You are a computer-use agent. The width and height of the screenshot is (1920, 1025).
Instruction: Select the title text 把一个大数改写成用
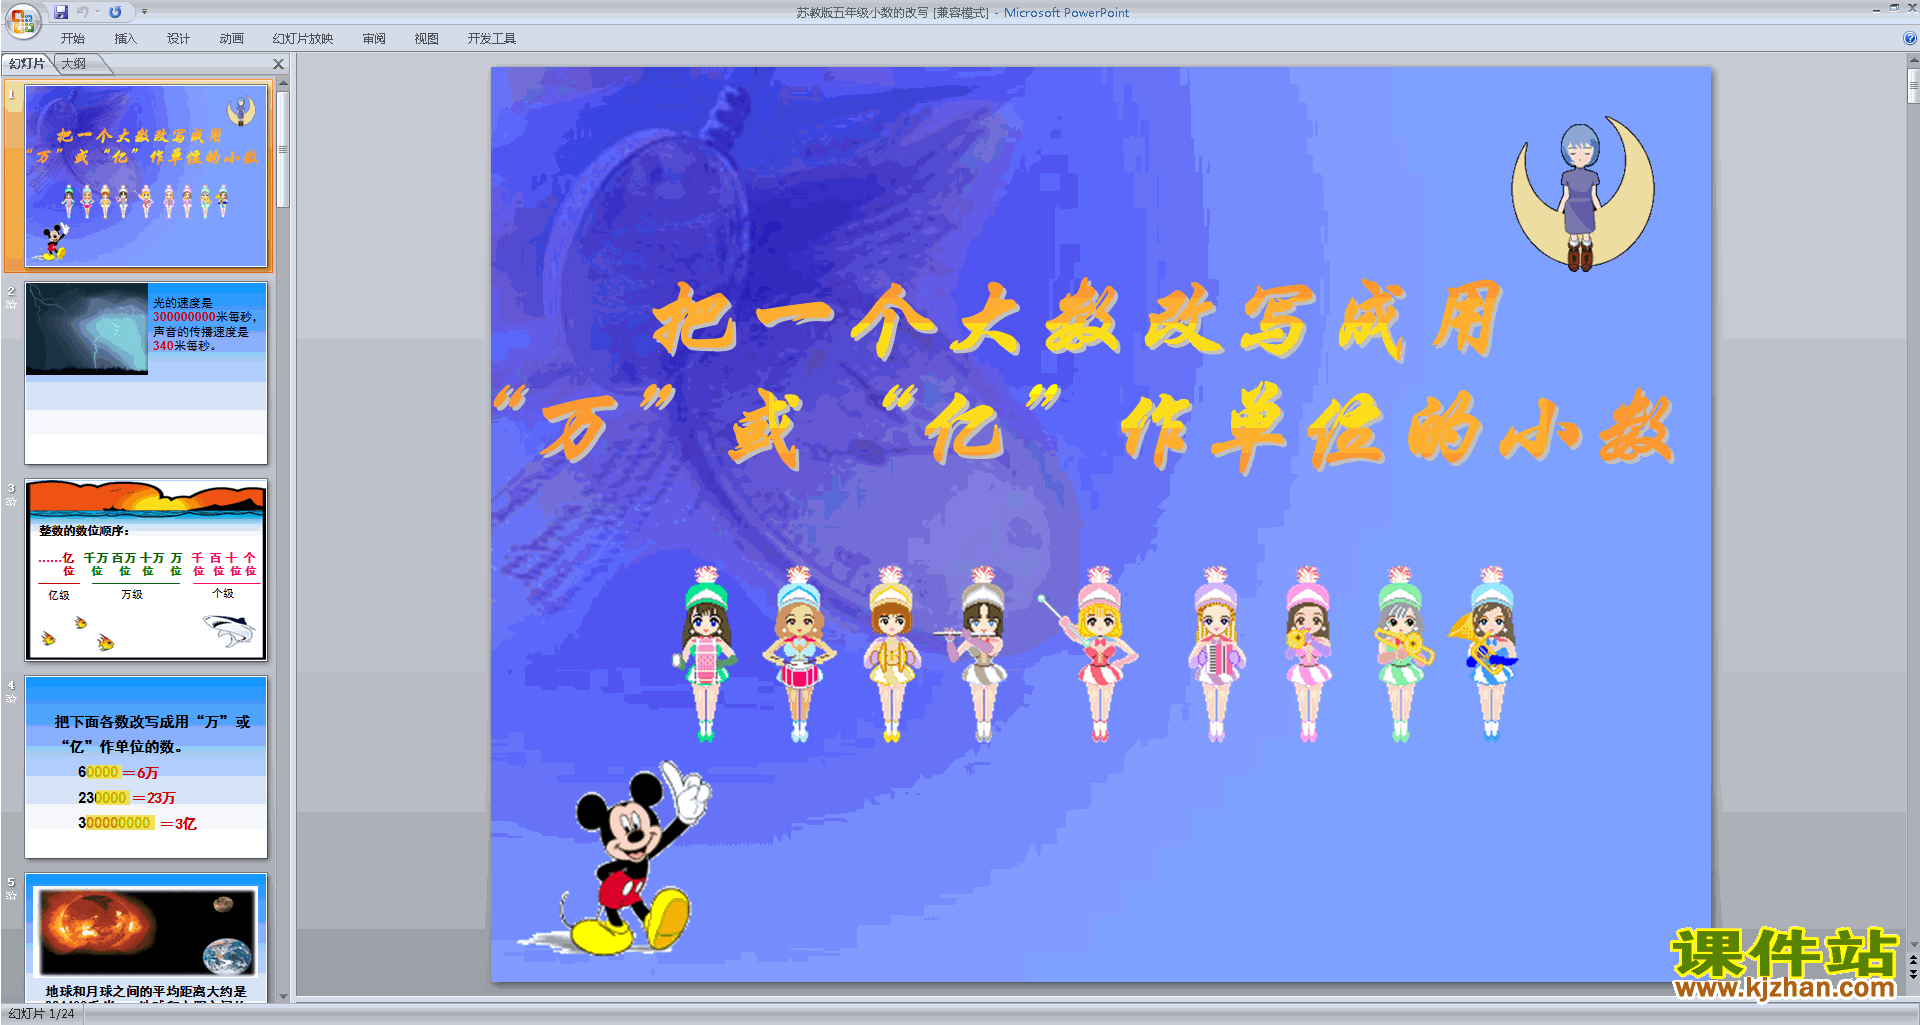[1077, 320]
